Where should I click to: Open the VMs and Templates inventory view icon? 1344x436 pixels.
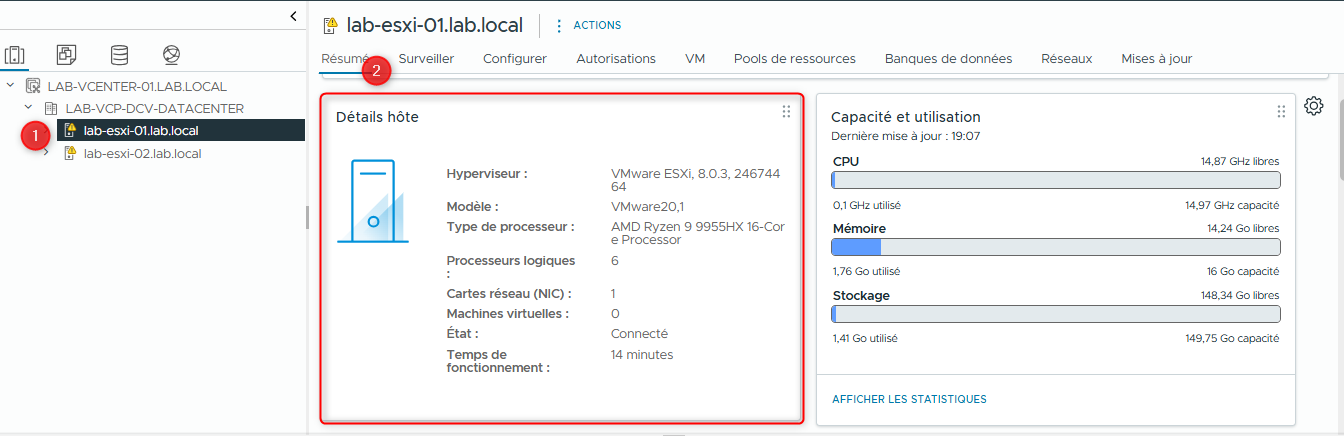point(67,54)
